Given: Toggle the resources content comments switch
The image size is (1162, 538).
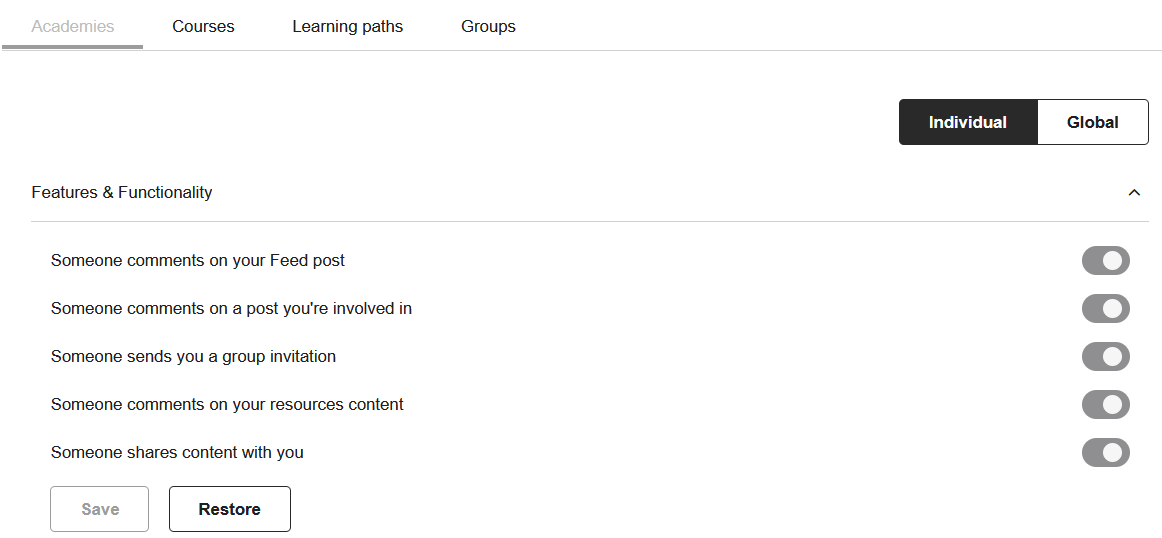Looking at the screenshot, I should 1106,405.
